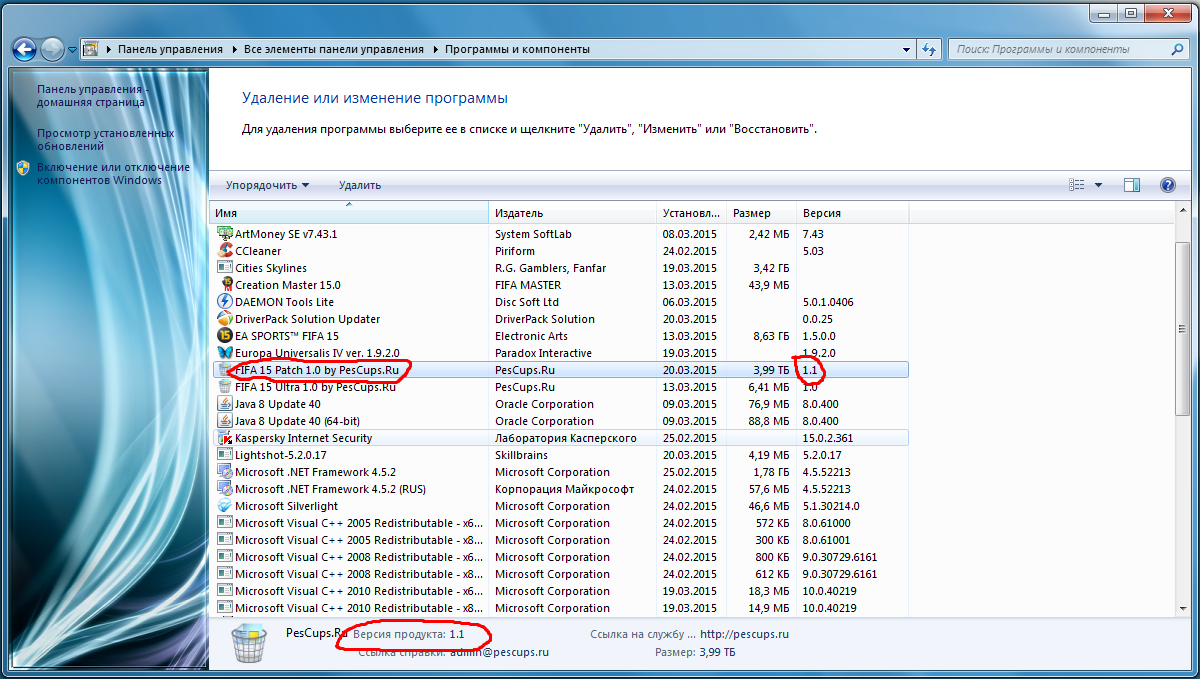Open Просмотр установленных обновлений link

105,140
